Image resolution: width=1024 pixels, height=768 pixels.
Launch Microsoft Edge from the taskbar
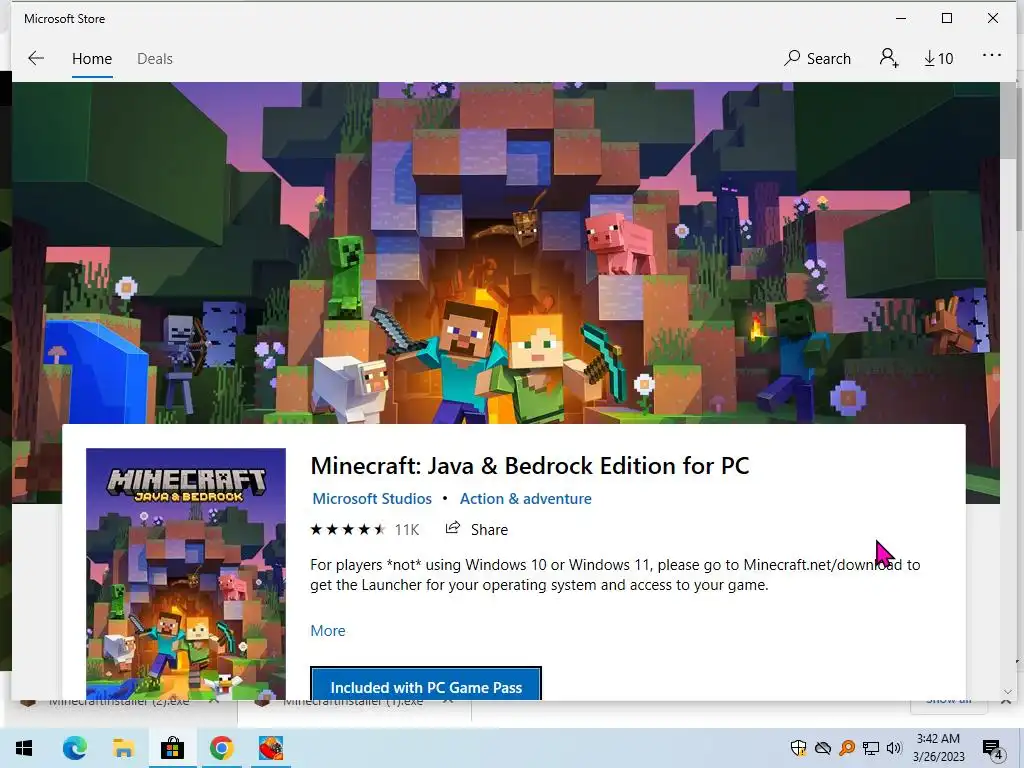74,748
